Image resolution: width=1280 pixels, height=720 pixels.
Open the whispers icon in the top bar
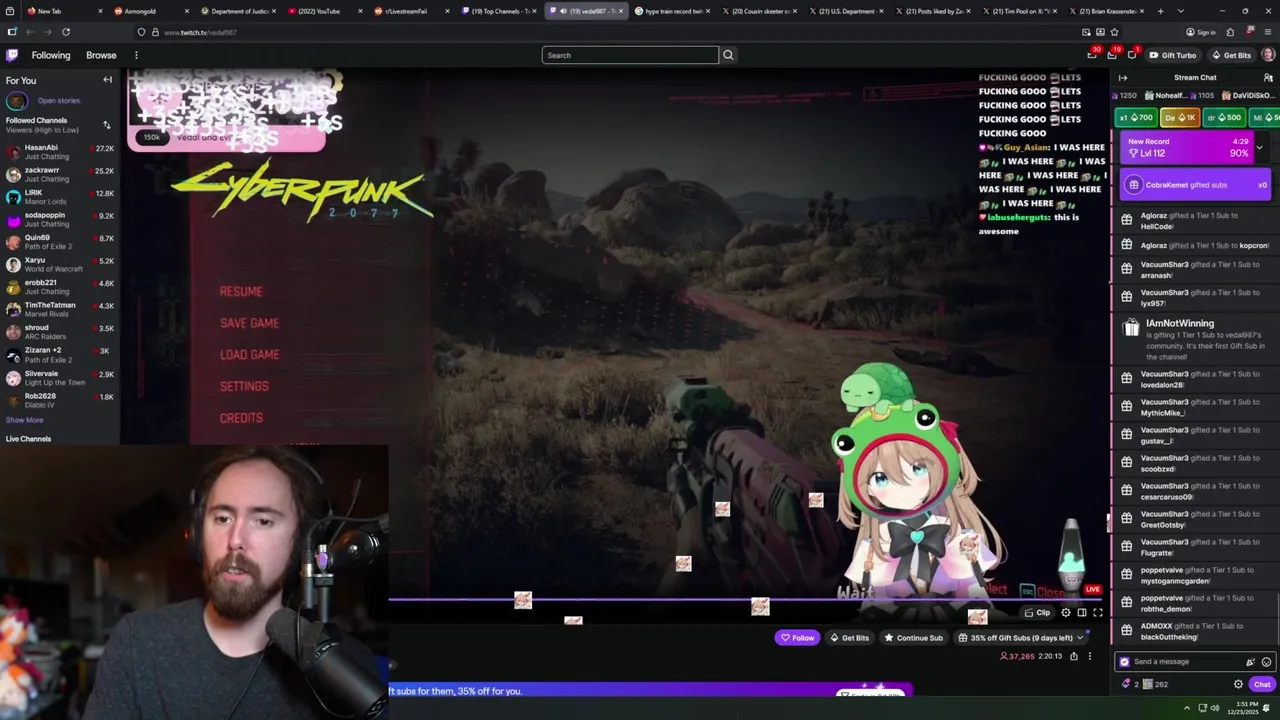1132,55
